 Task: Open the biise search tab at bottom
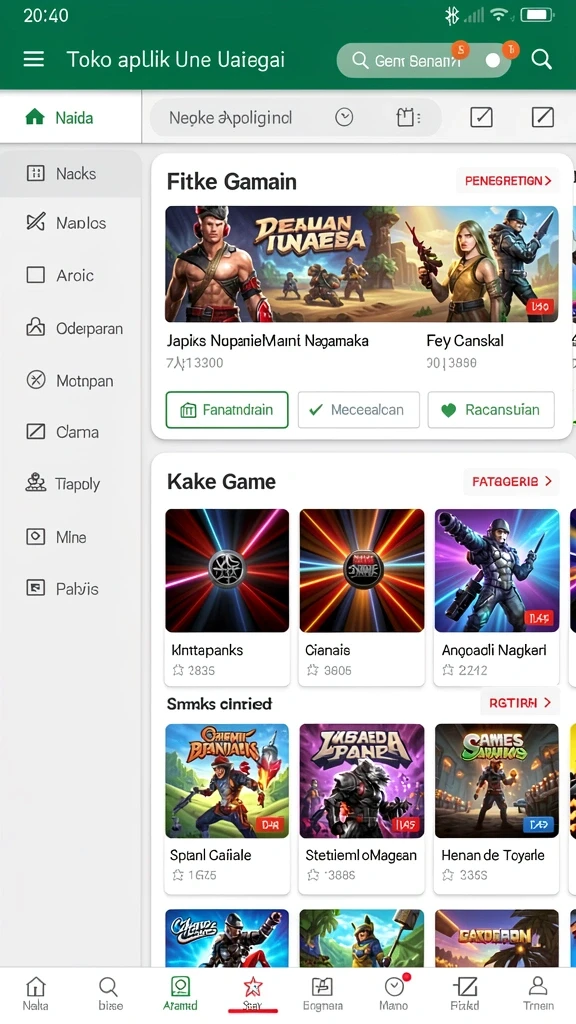coord(110,994)
